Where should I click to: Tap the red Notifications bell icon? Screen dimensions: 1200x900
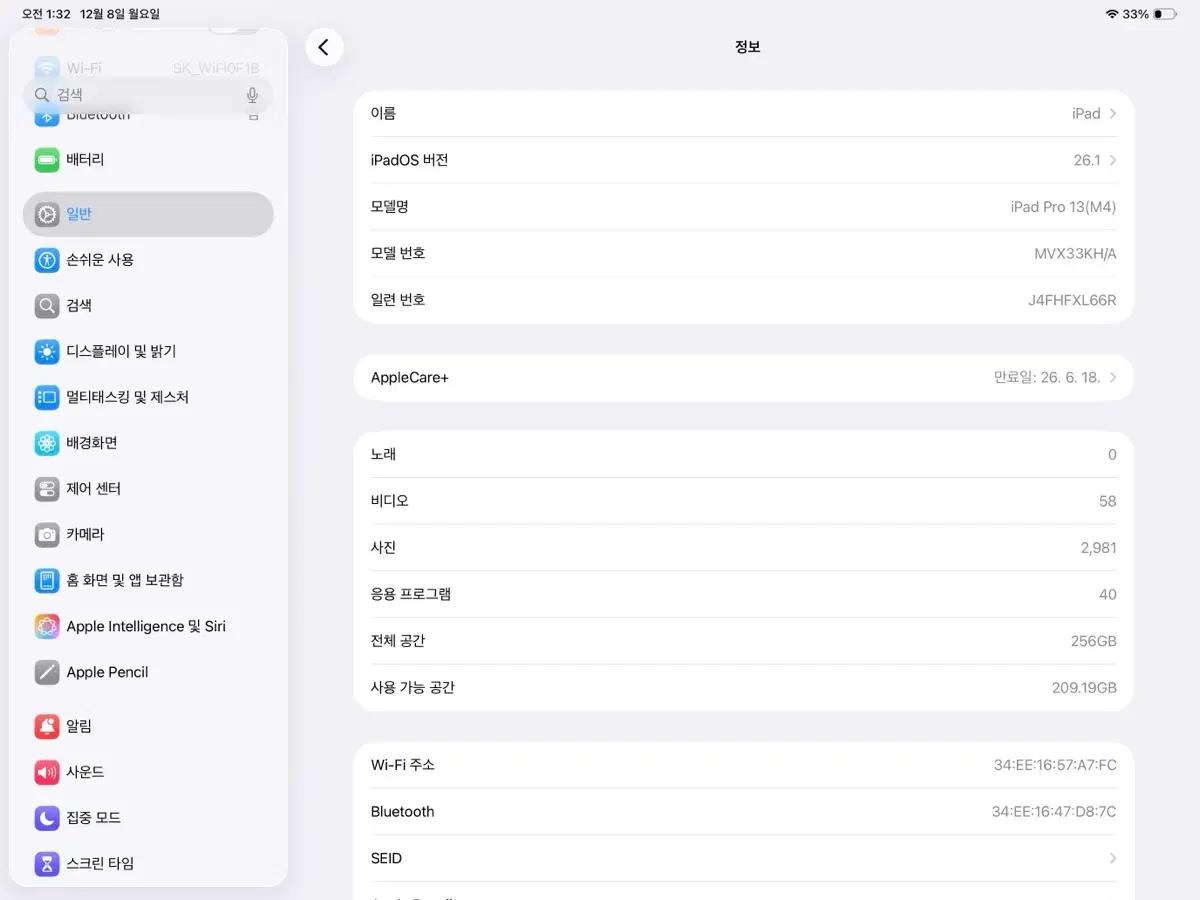47,726
